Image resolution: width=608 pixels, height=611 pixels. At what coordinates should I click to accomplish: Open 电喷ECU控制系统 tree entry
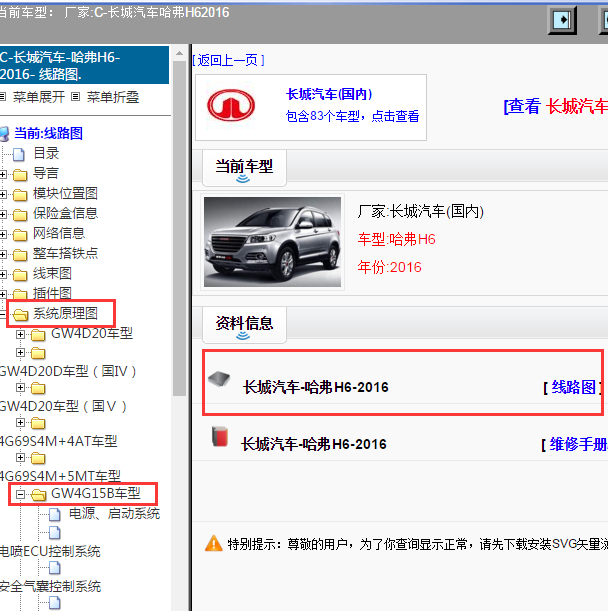point(50,551)
